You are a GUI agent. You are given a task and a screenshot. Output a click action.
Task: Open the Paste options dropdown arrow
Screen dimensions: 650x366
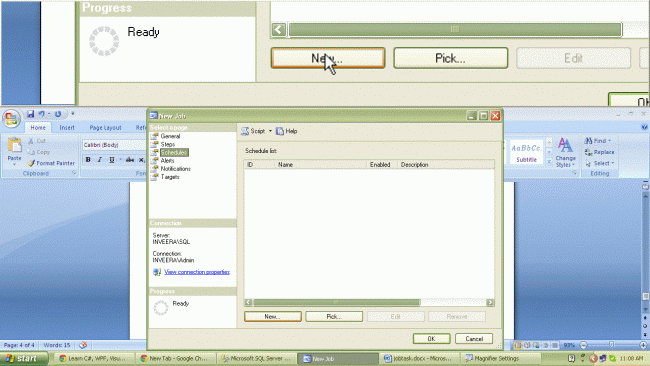pos(15,164)
